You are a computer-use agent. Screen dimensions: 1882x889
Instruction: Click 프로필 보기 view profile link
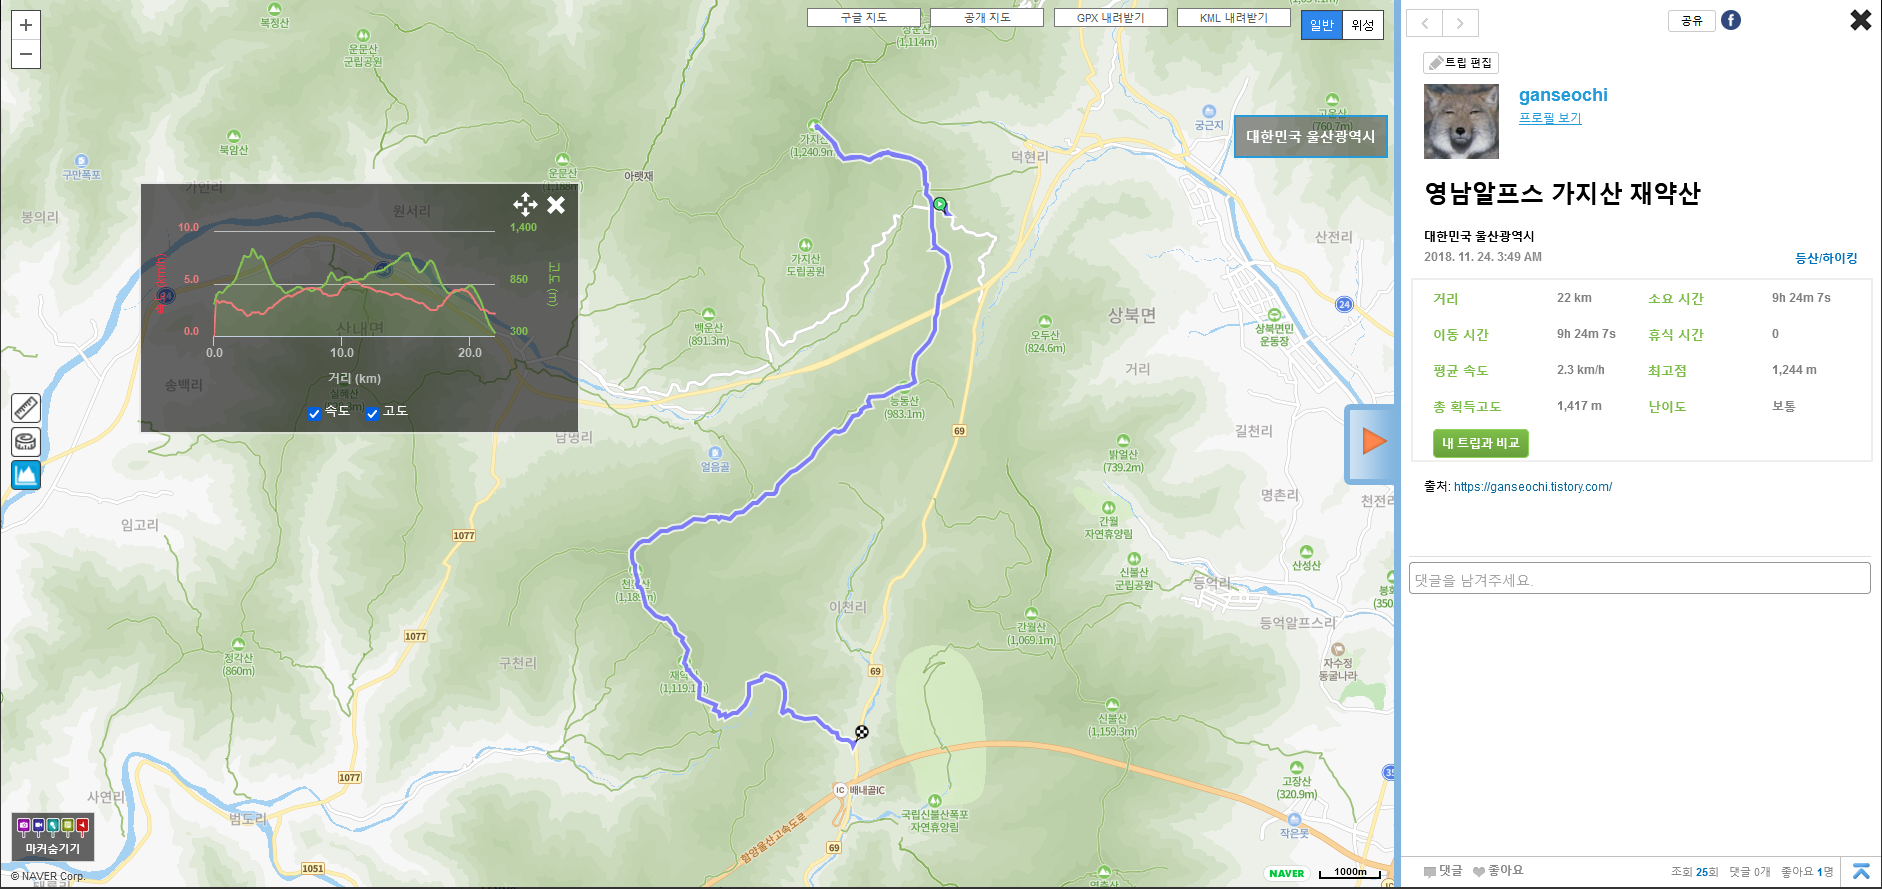coord(1550,118)
